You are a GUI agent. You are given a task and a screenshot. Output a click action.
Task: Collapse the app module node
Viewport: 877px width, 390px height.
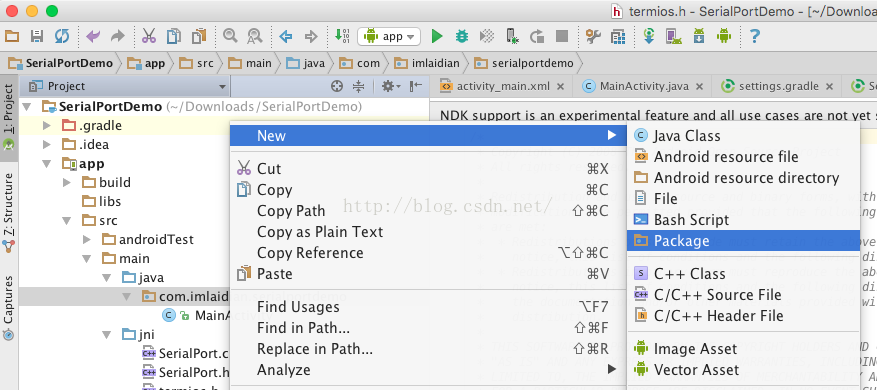pyautogui.click(x=48, y=163)
